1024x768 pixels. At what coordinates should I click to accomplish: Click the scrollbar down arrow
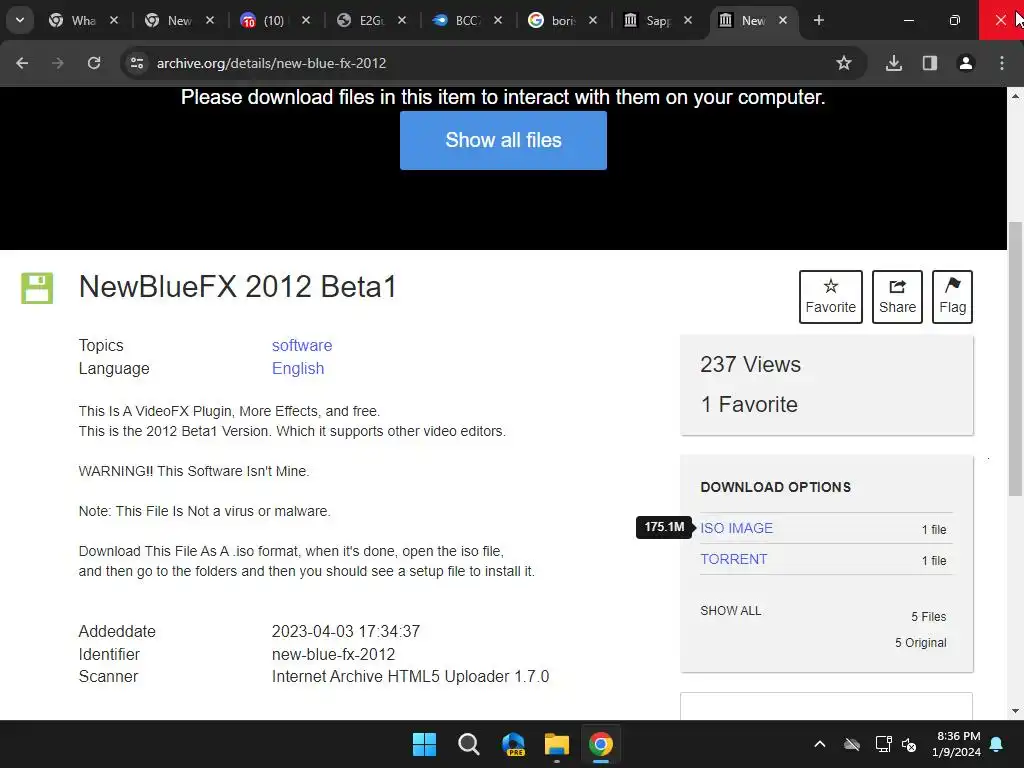click(1015, 711)
